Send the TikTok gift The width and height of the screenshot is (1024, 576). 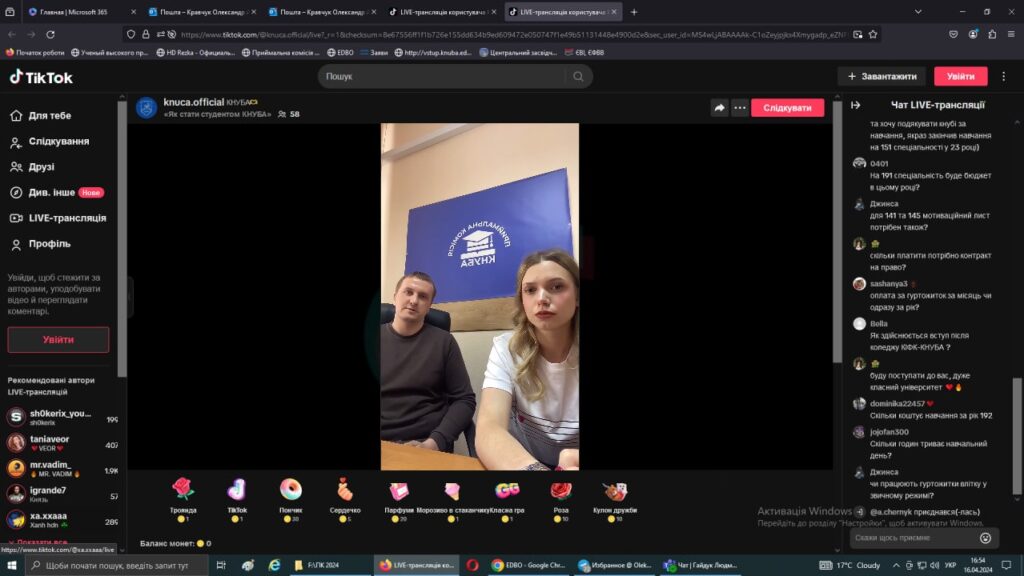click(236, 500)
